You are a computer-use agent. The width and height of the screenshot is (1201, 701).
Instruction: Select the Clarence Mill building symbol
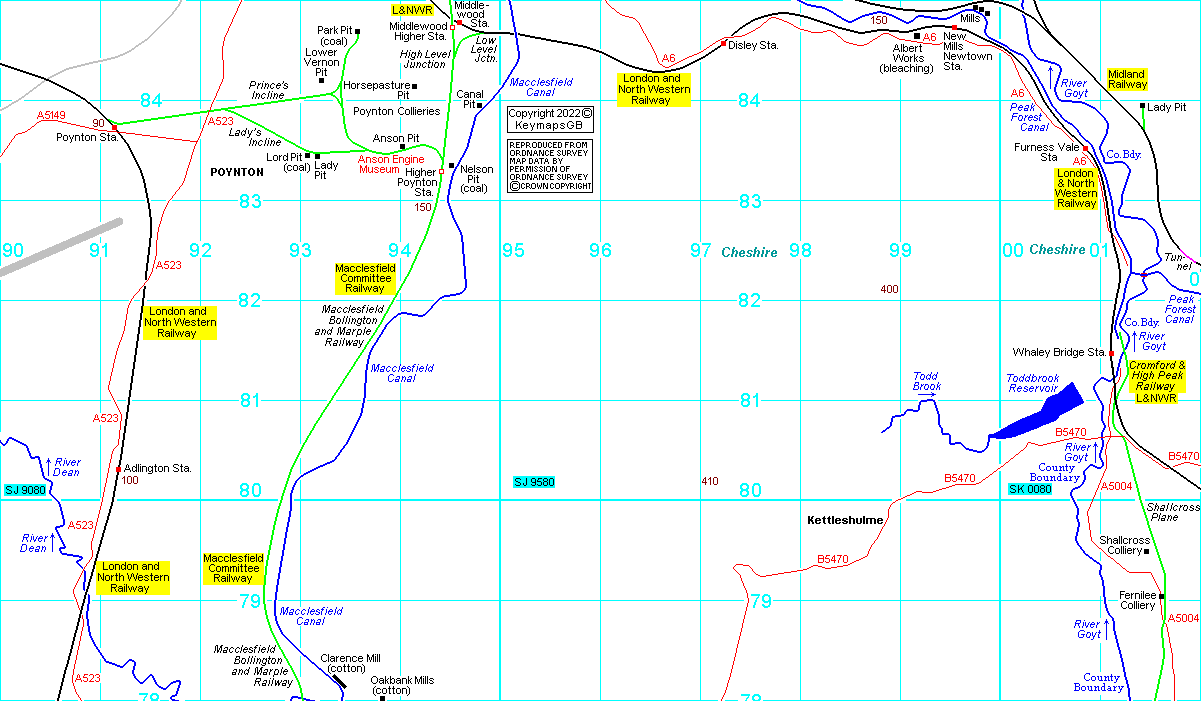(x=339, y=680)
